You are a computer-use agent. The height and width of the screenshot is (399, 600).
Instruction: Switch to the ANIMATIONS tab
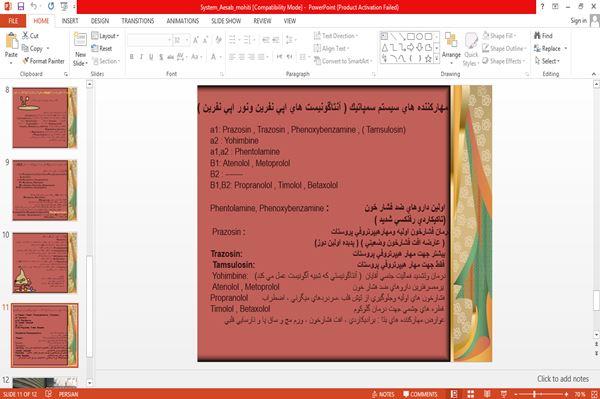coord(183,21)
